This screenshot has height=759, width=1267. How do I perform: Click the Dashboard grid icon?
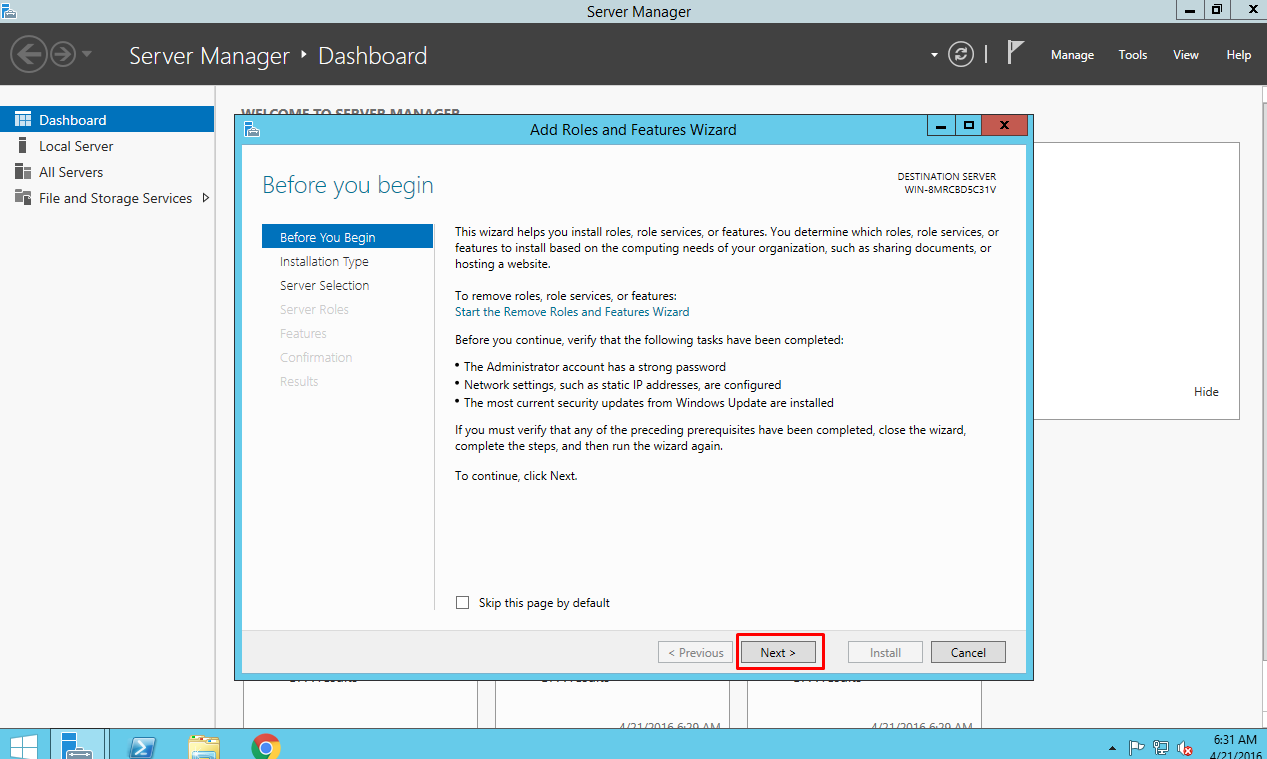[23, 119]
